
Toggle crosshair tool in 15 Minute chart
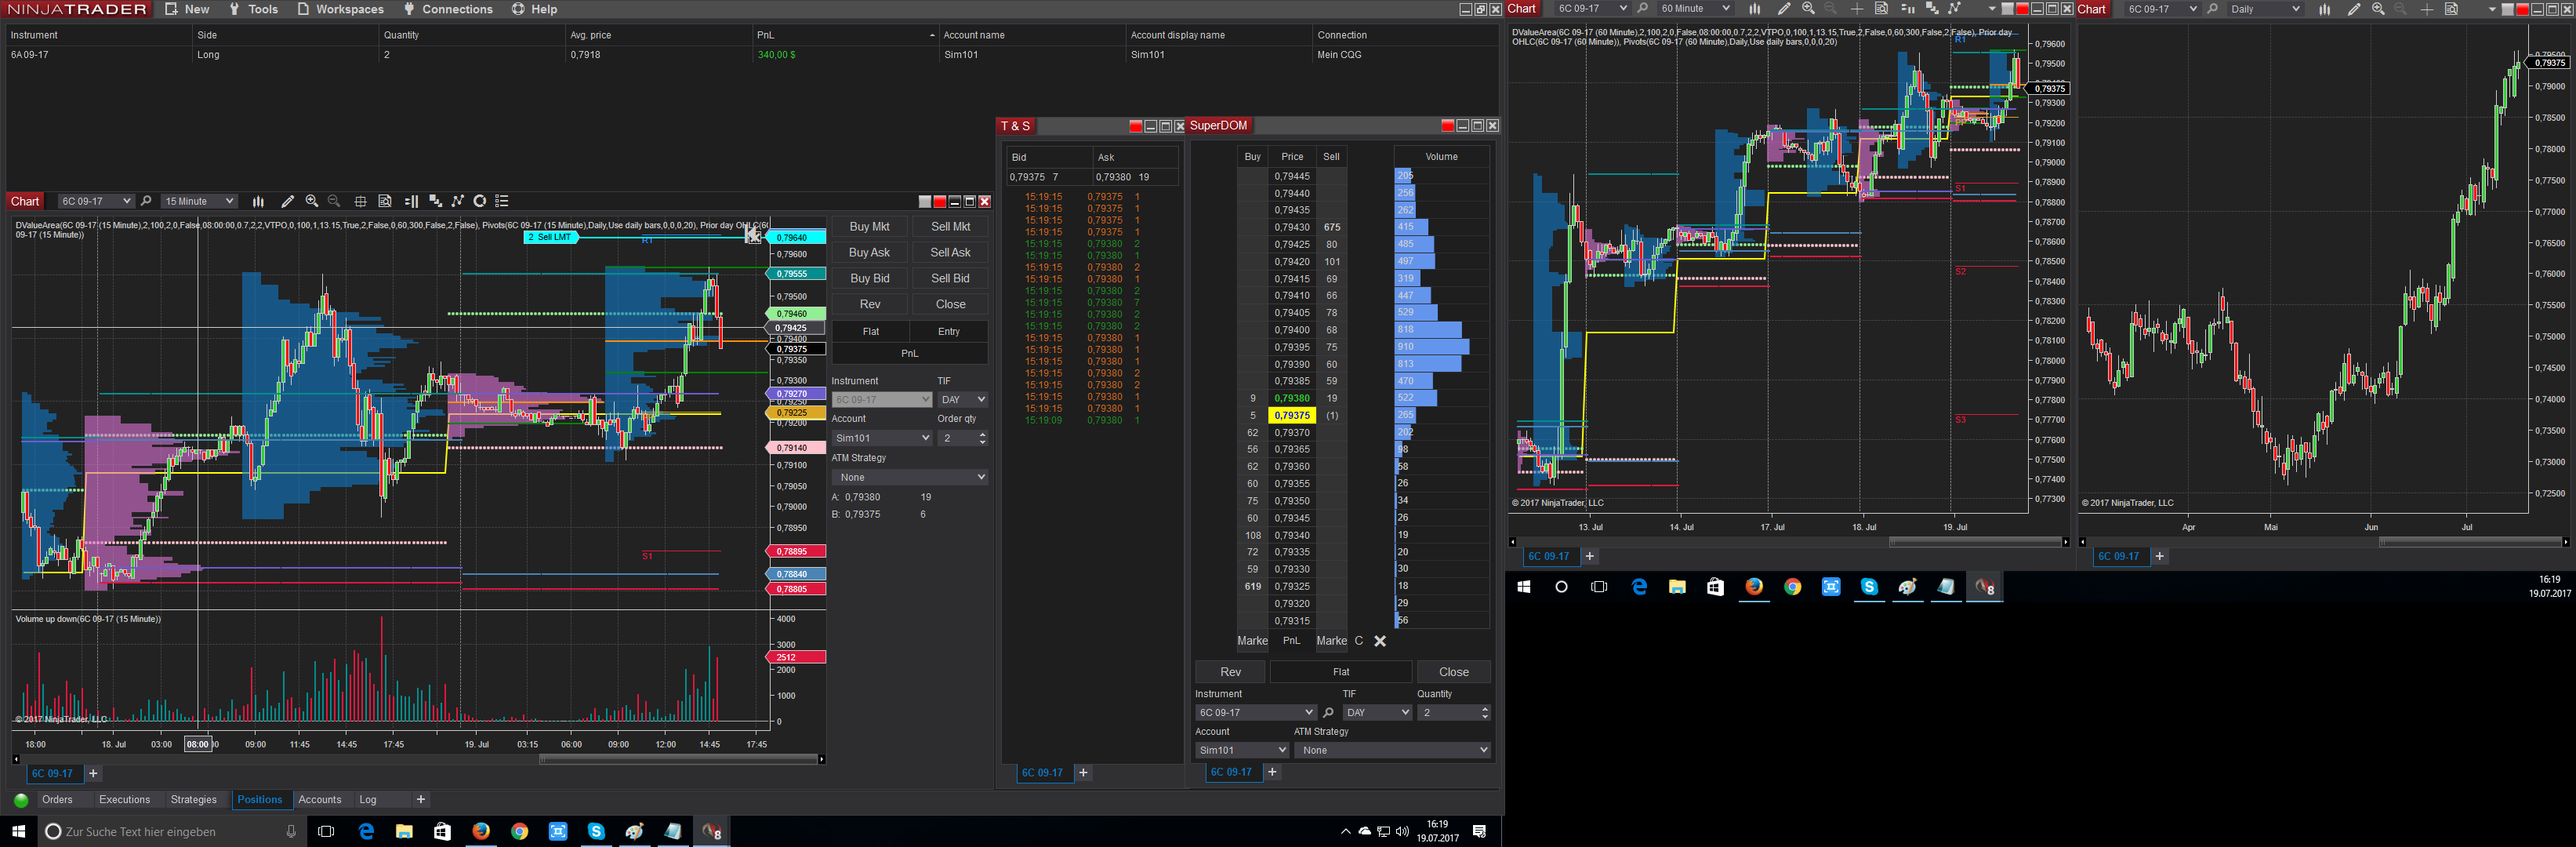point(360,201)
